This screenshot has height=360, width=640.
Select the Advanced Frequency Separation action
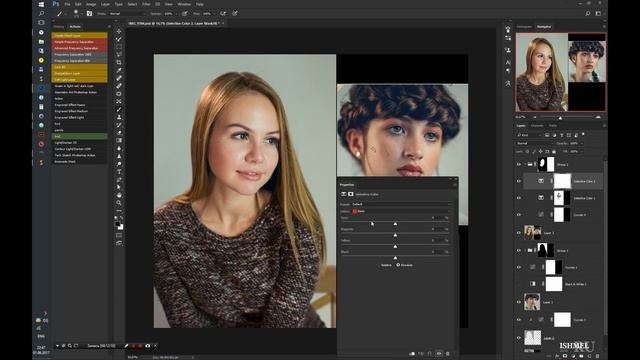point(80,48)
